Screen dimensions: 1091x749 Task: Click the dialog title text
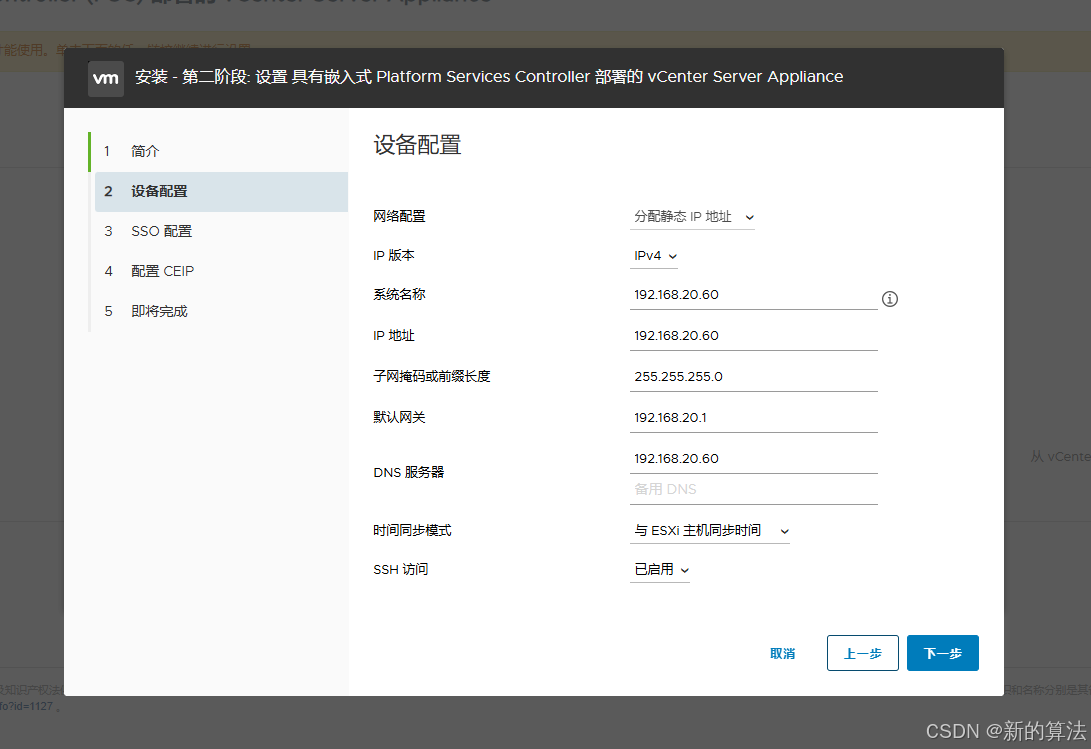pyautogui.click(x=489, y=77)
